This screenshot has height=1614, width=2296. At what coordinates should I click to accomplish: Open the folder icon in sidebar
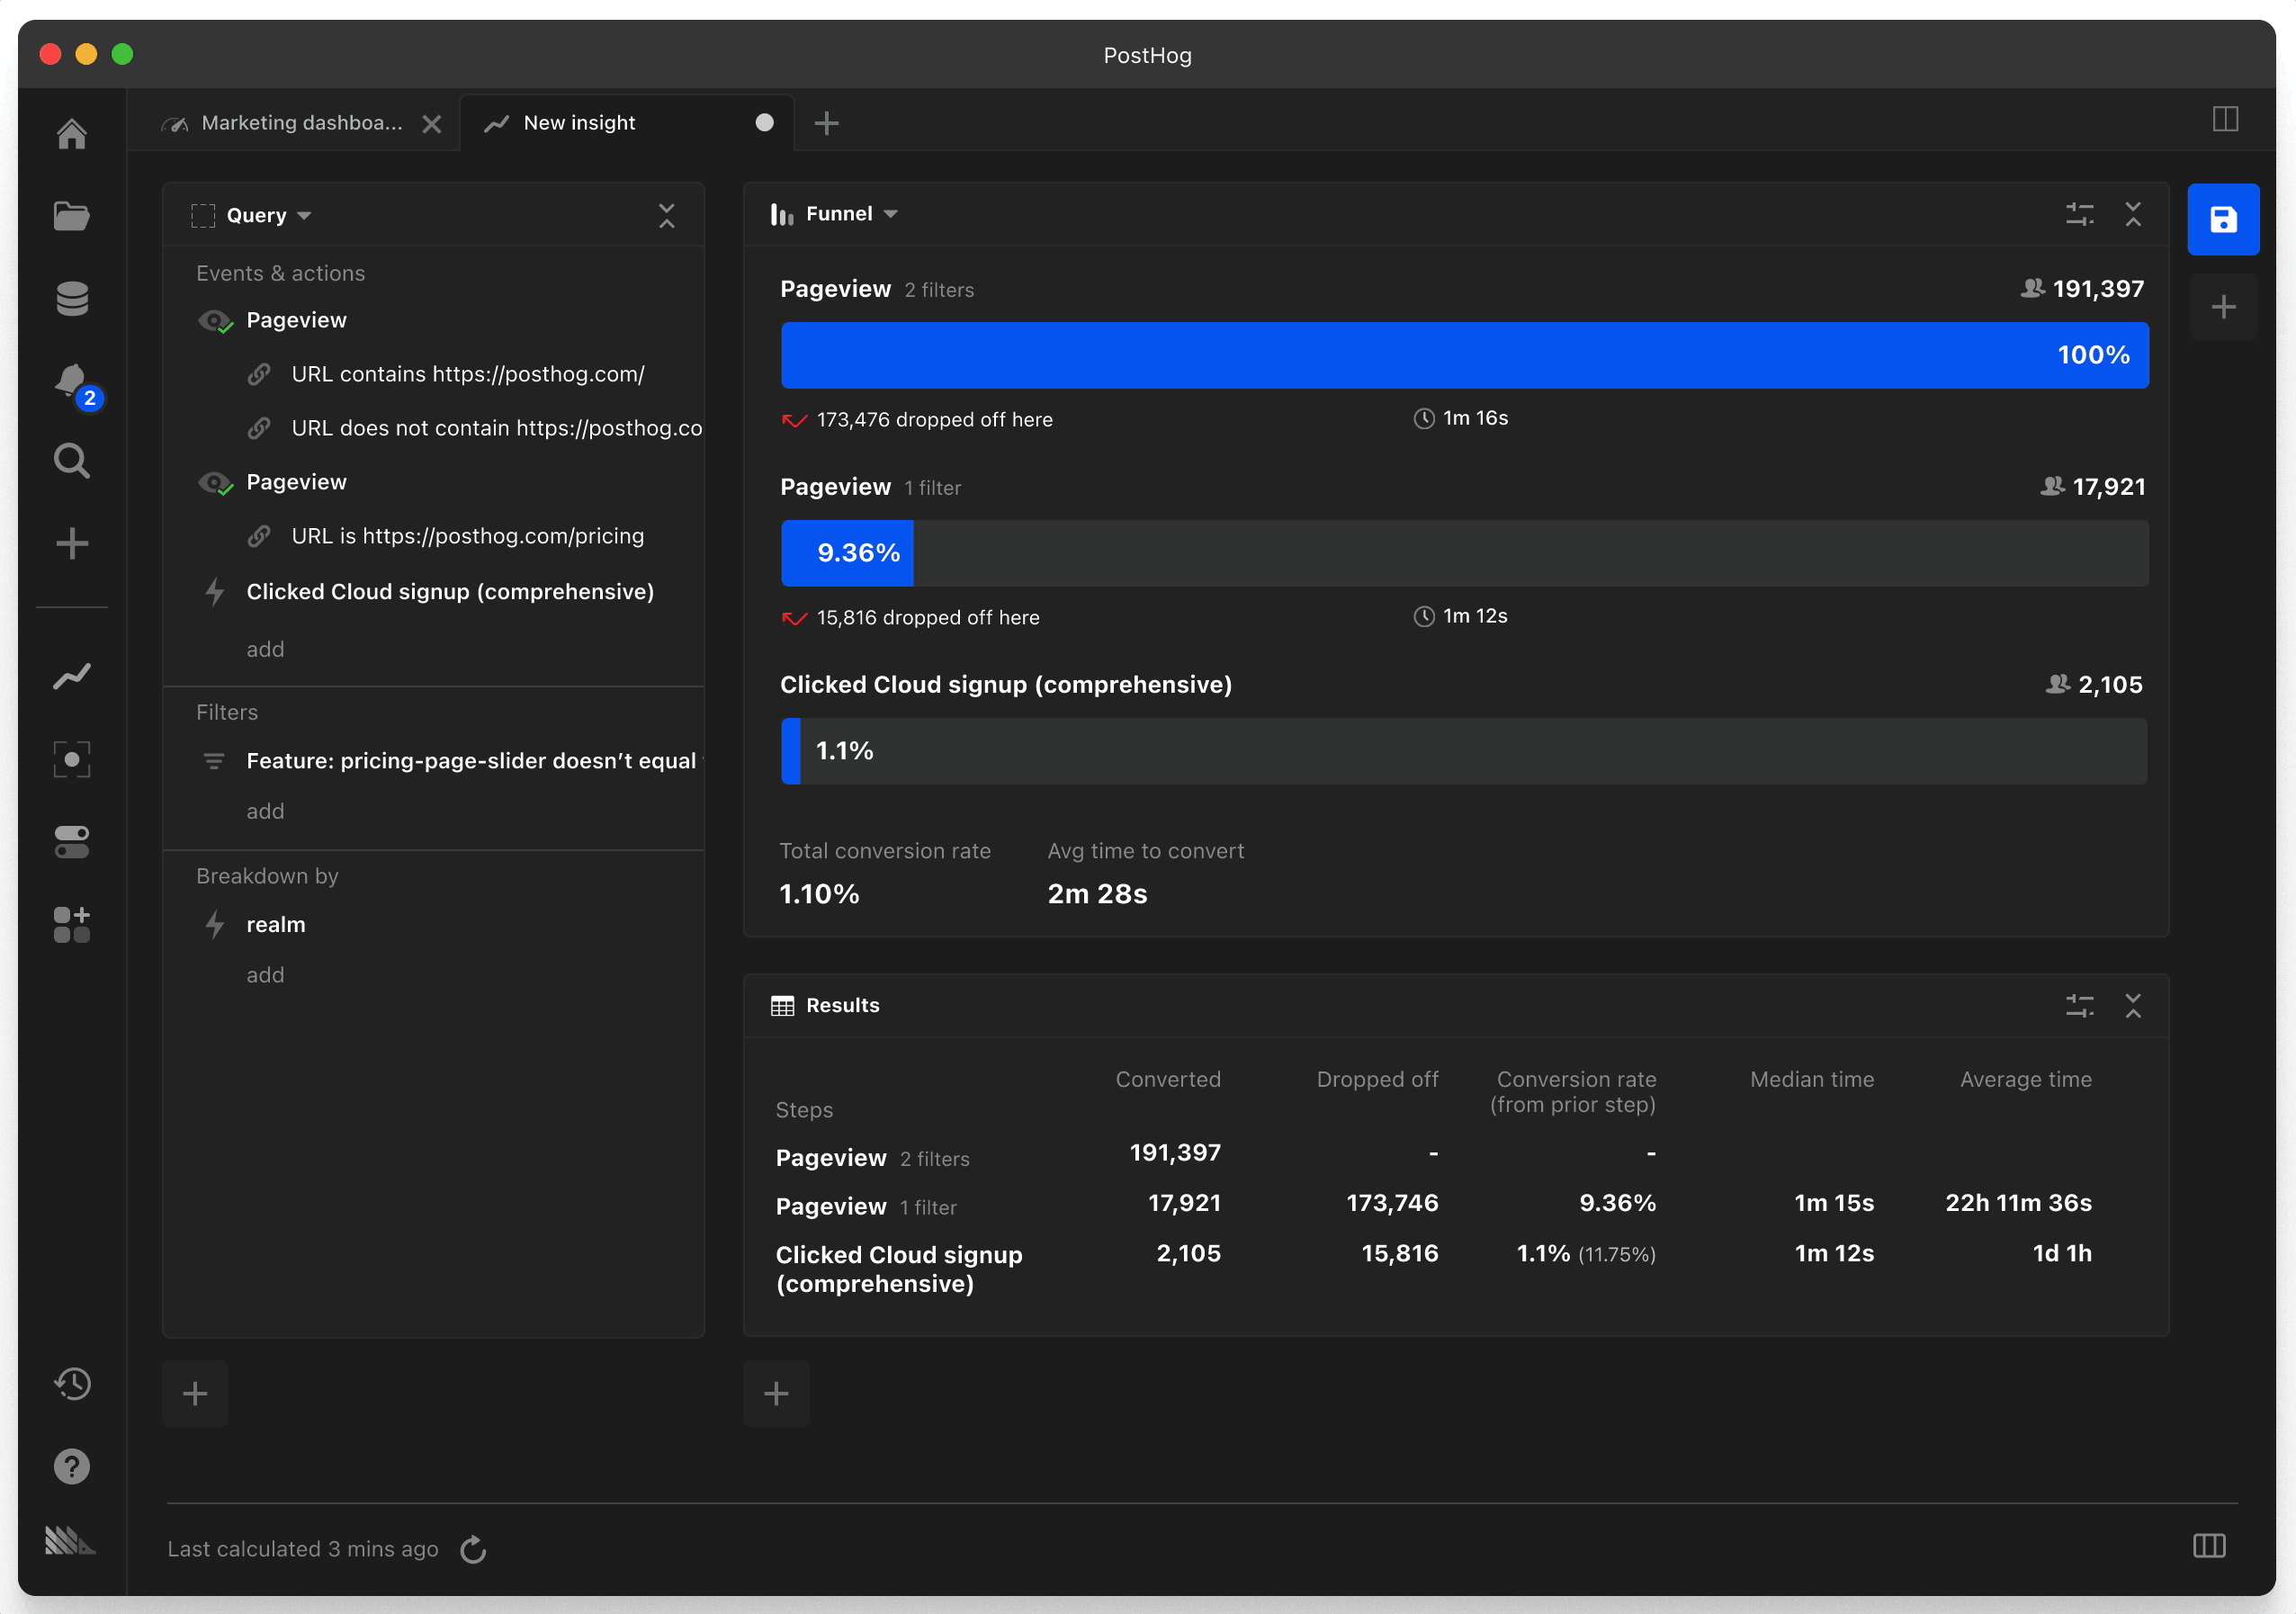tap(71, 215)
